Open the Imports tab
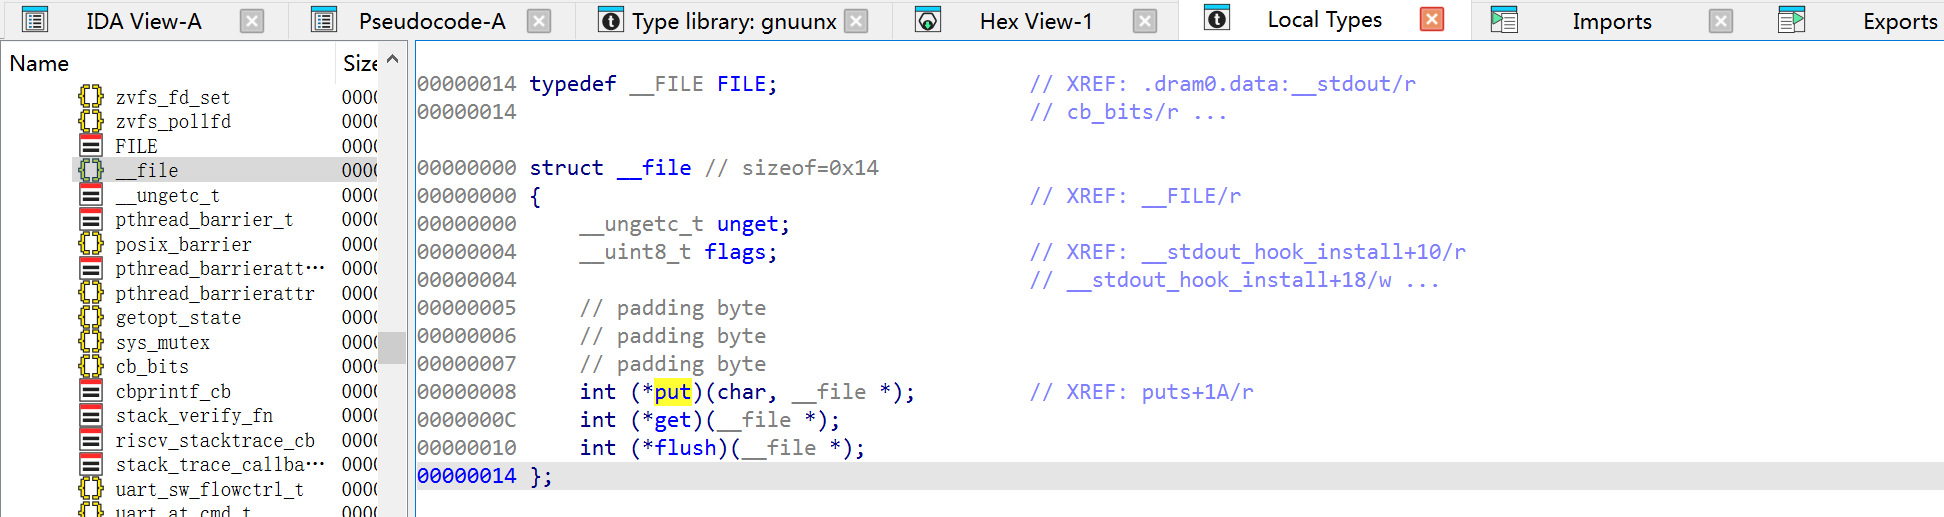This screenshot has width=1944, height=517. (1611, 21)
